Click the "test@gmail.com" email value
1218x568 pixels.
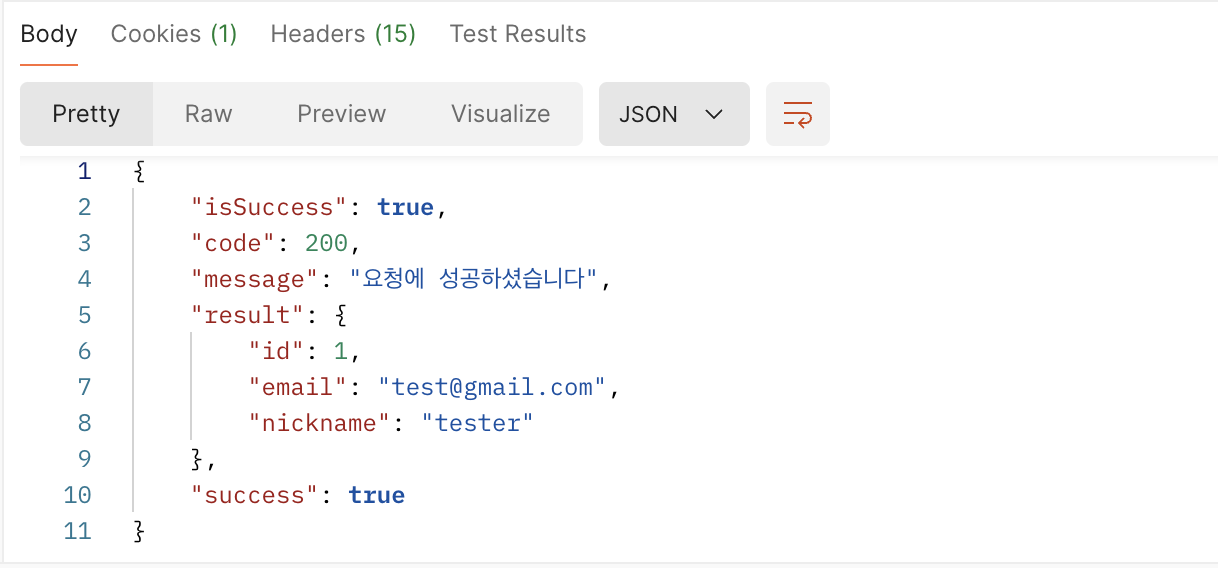click(x=492, y=387)
